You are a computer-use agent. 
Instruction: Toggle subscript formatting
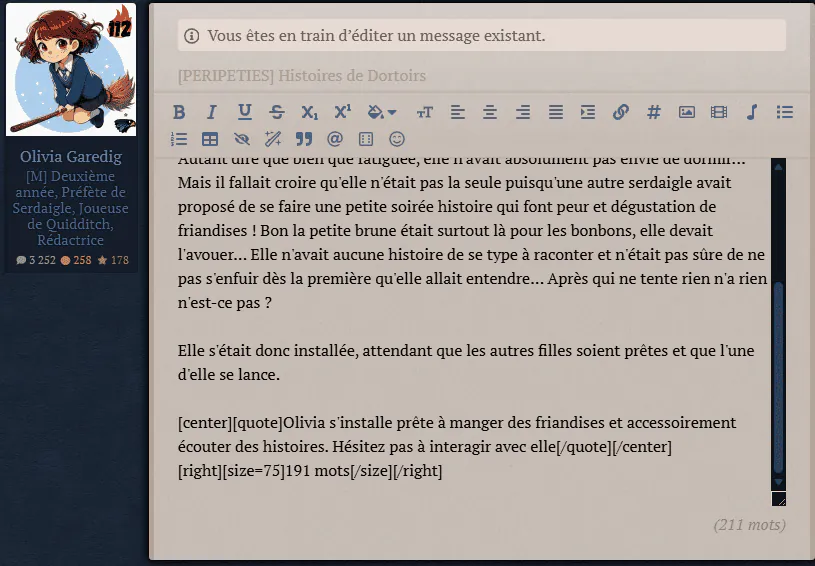[x=309, y=112]
